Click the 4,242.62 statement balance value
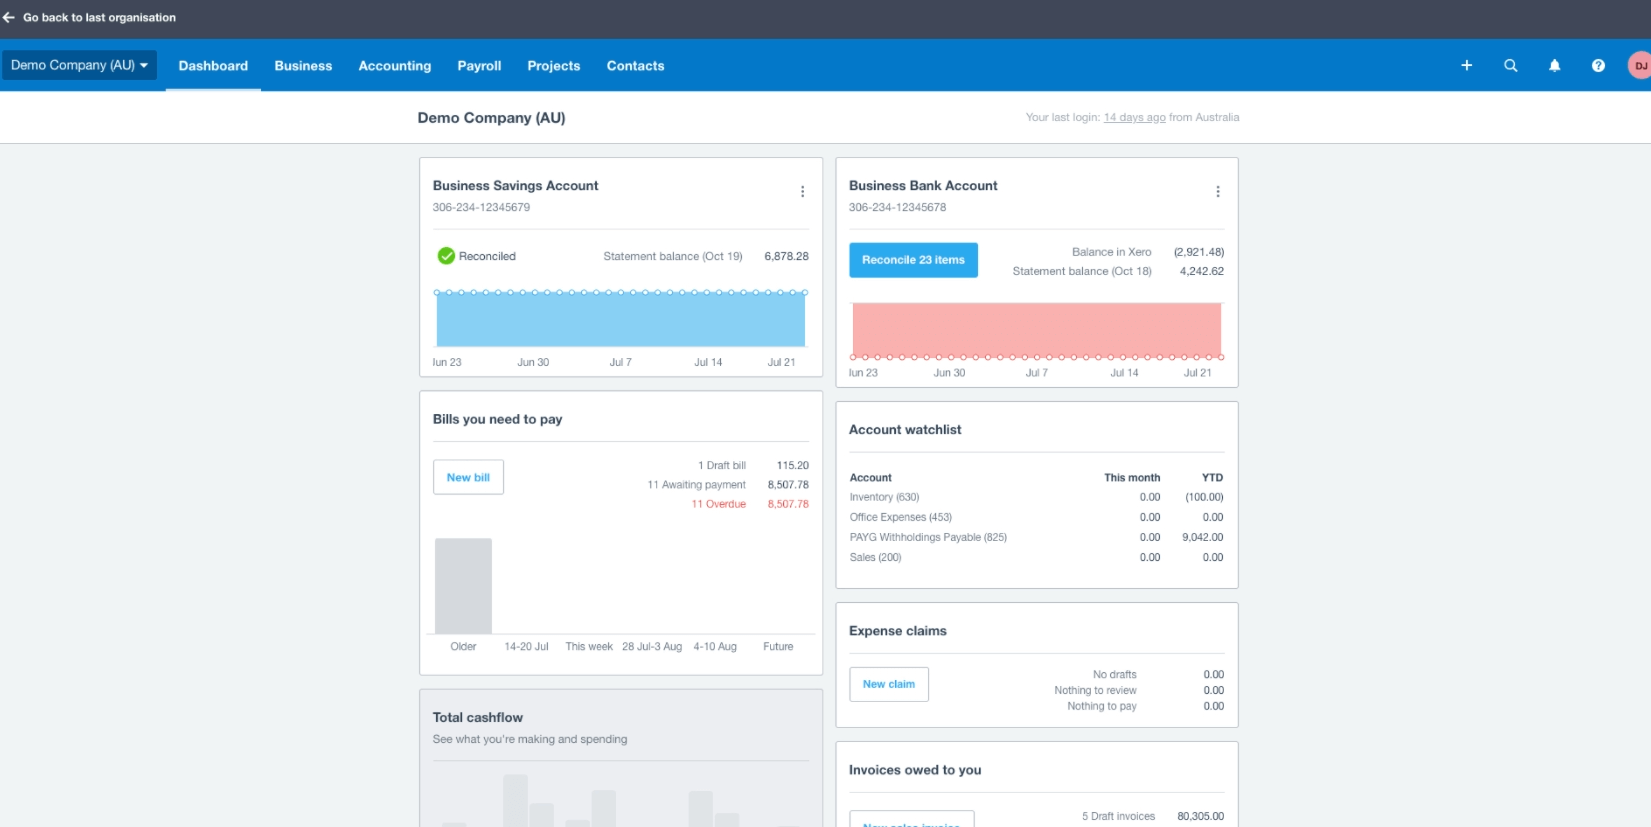Viewport: 1651px width, 827px height. point(1201,271)
